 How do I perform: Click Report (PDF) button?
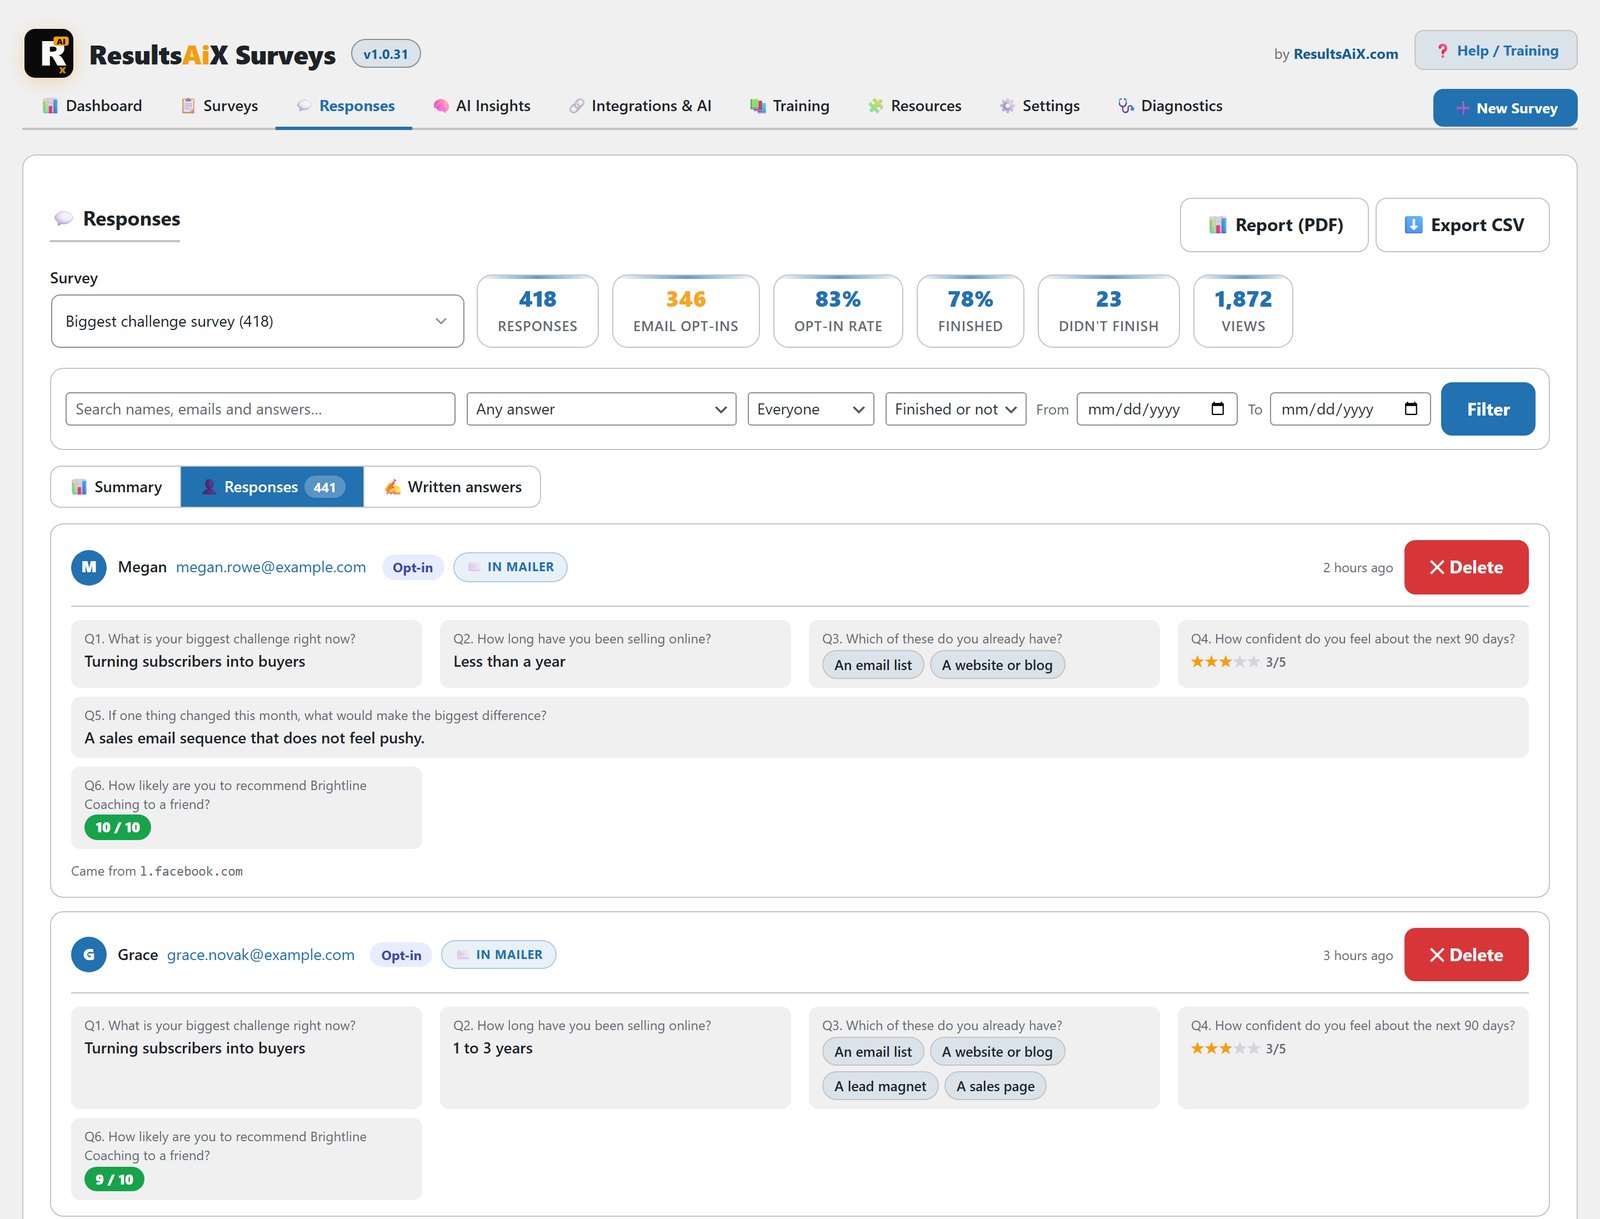[x=1274, y=225]
